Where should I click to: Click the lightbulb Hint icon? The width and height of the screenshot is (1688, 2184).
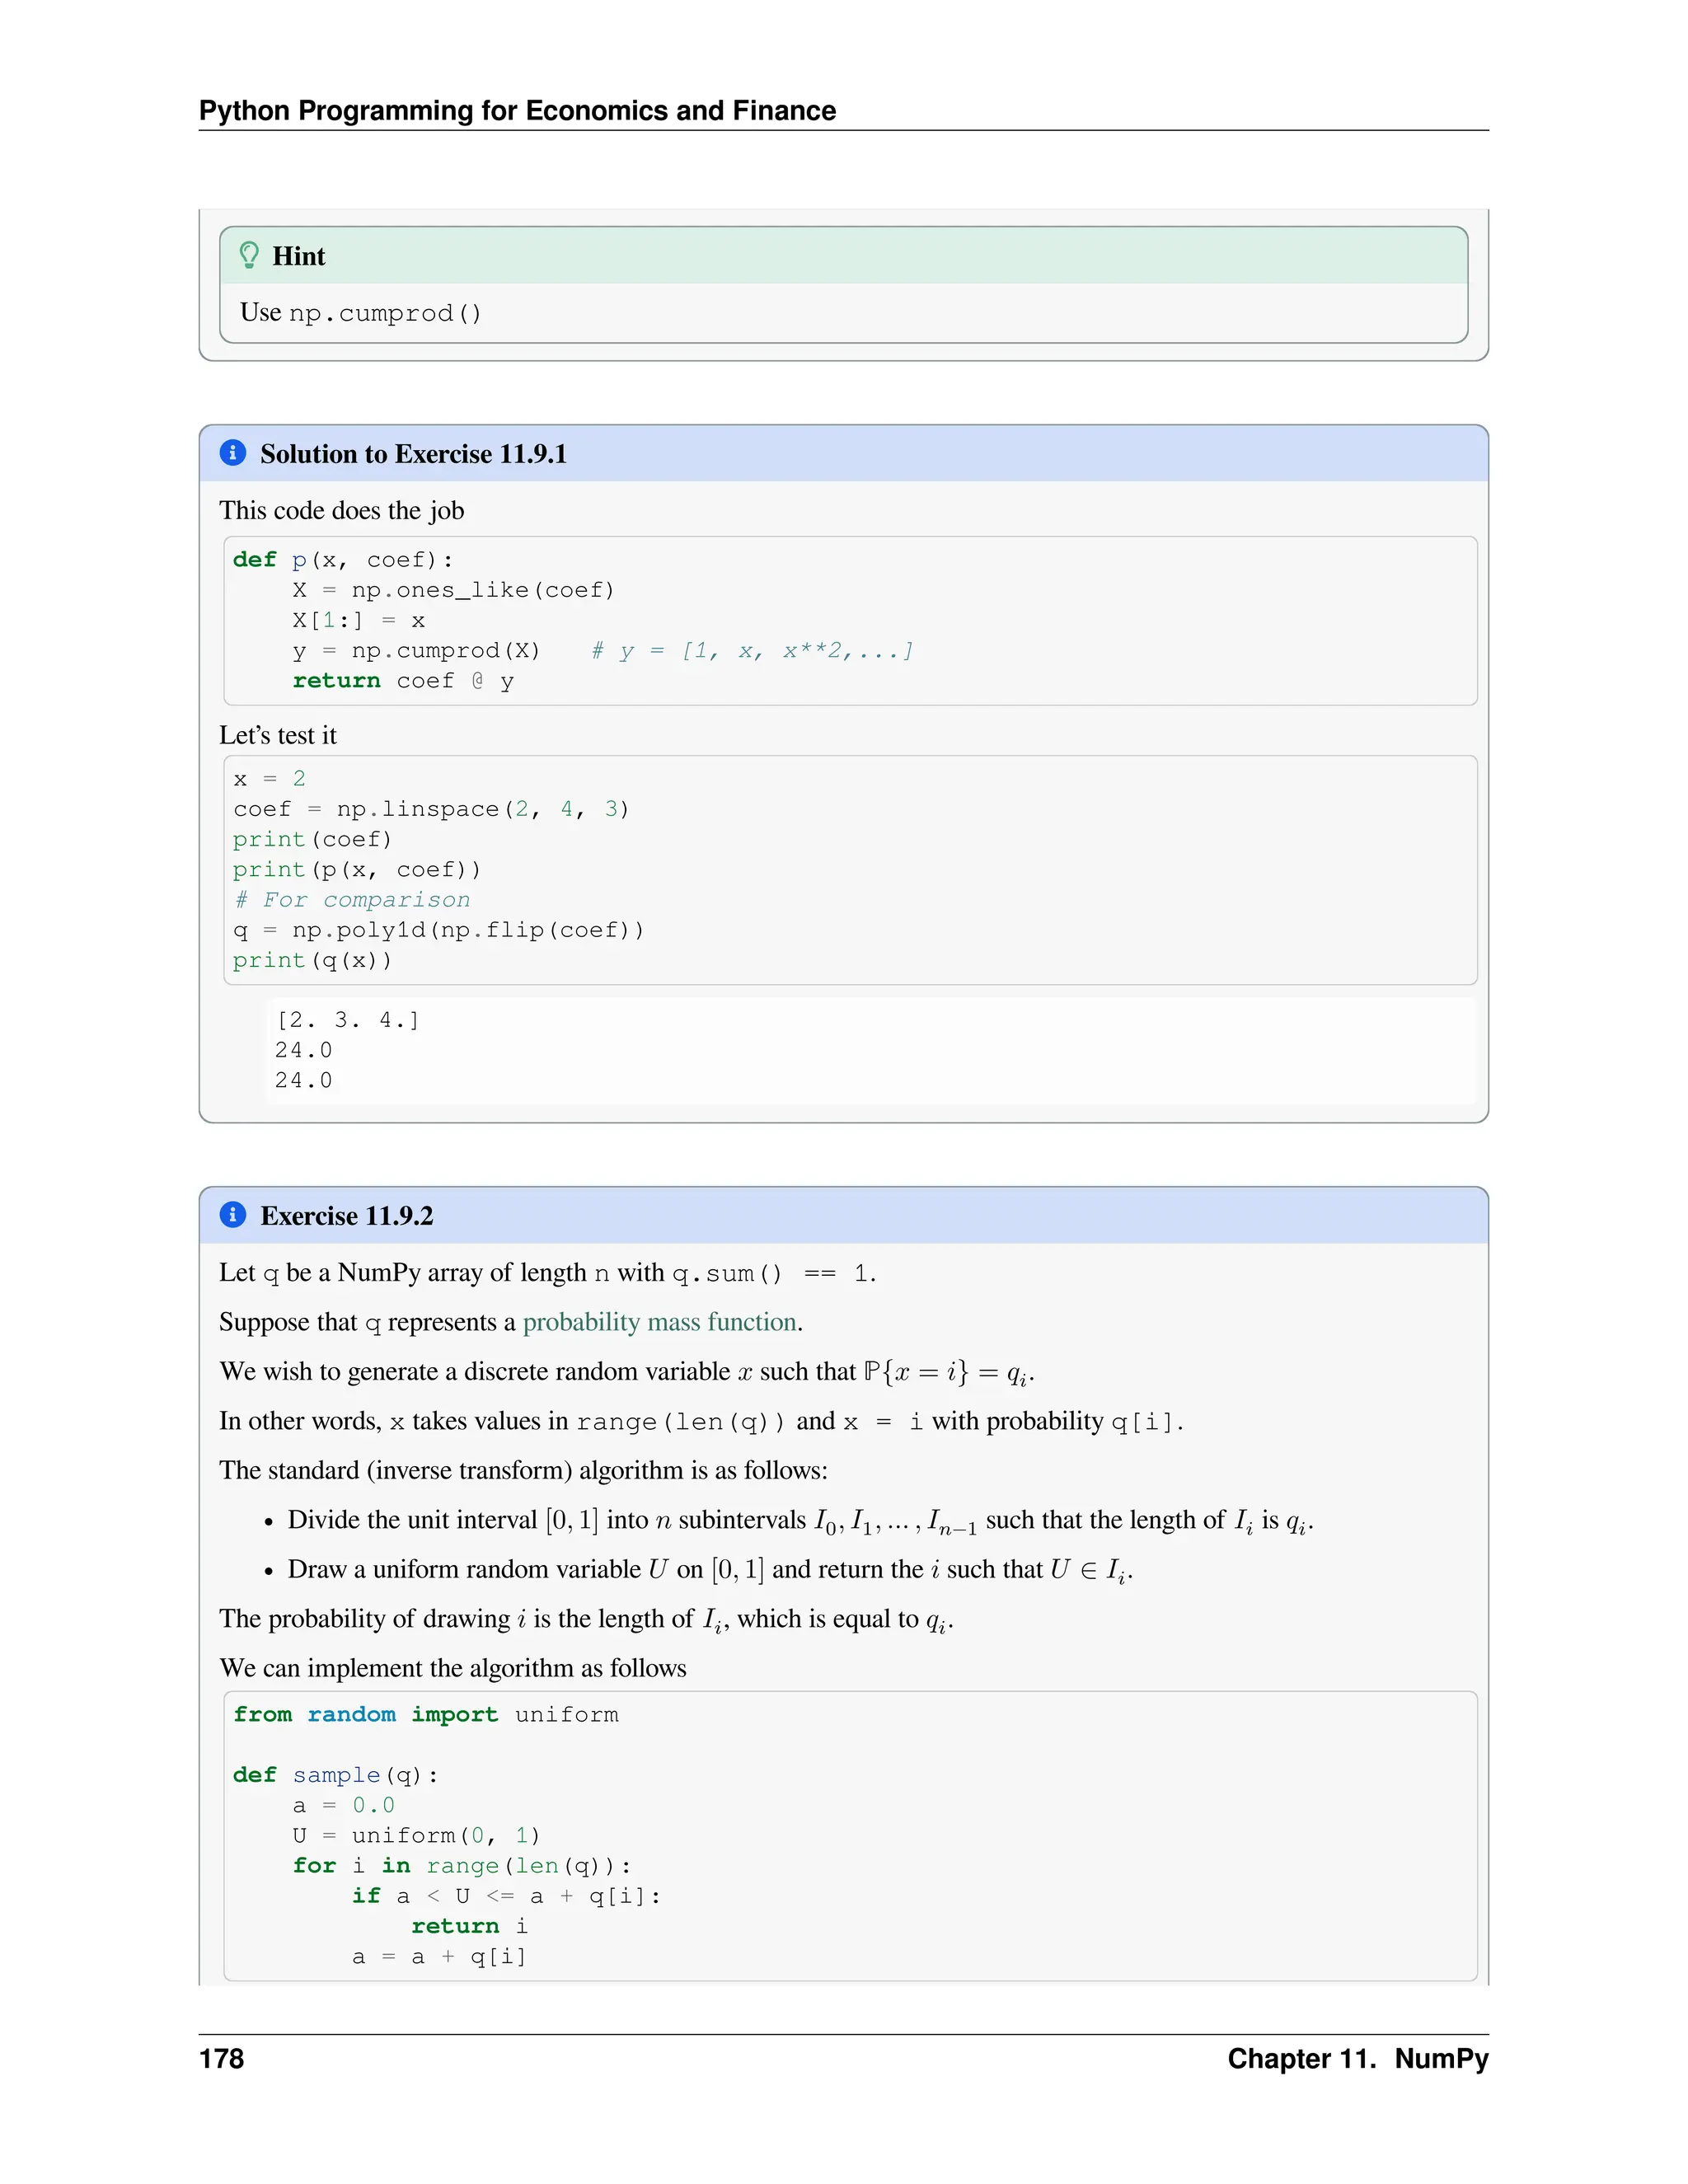[x=249, y=256]
